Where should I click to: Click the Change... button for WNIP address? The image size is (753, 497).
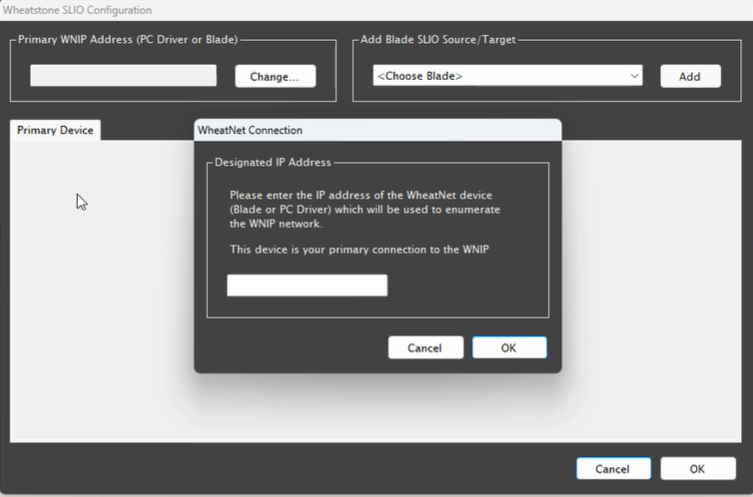[x=275, y=76]
